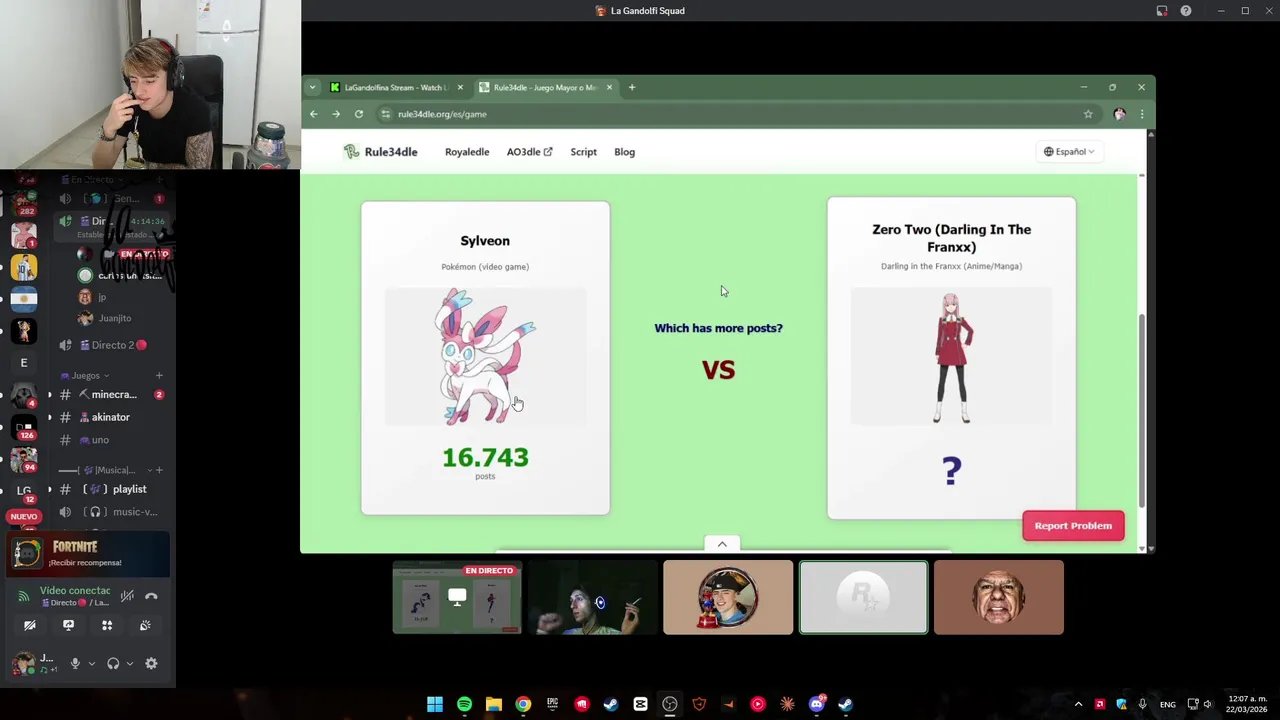
Task: Open the tab search dropdown in Chrome
Action: [313, 87]
